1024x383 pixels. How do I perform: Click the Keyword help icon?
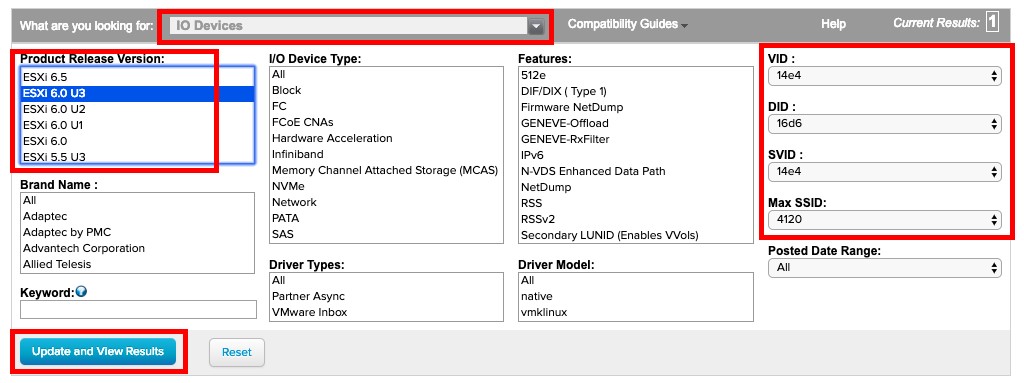click(81, 291)
